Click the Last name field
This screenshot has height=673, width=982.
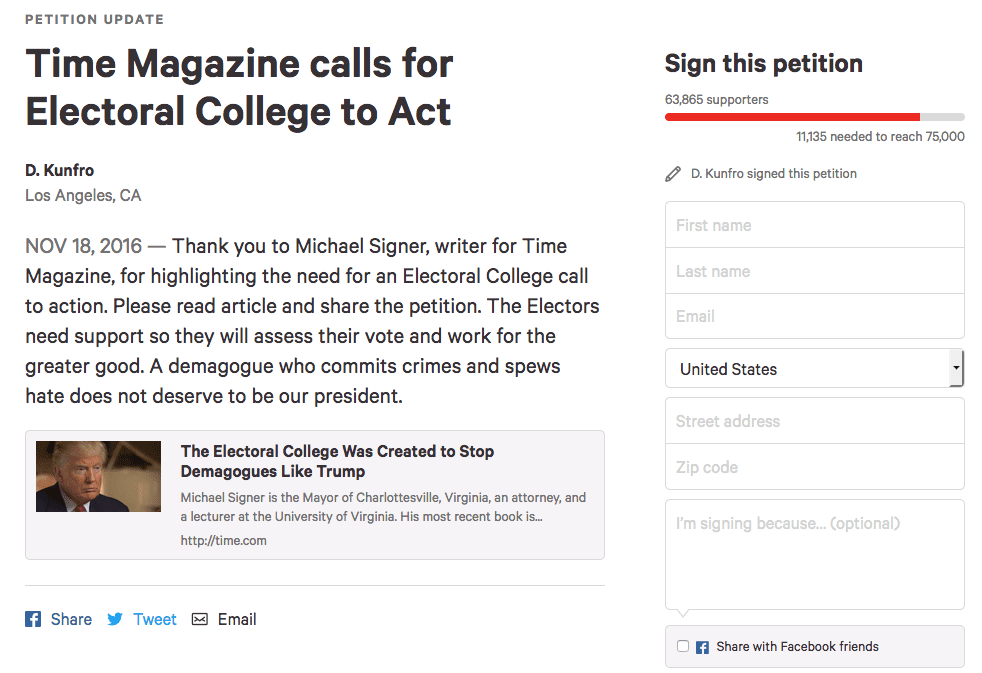point(814,271)
